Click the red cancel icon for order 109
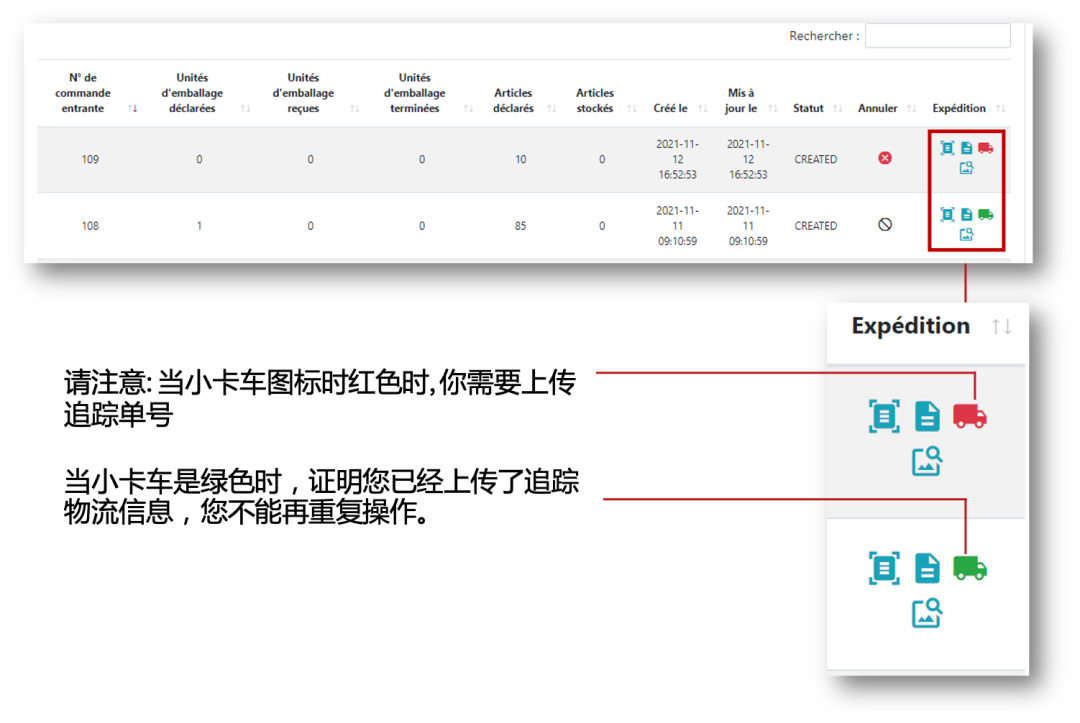Screen dimensions: 1080x723 pyautogui.click(x=884, y=158)
